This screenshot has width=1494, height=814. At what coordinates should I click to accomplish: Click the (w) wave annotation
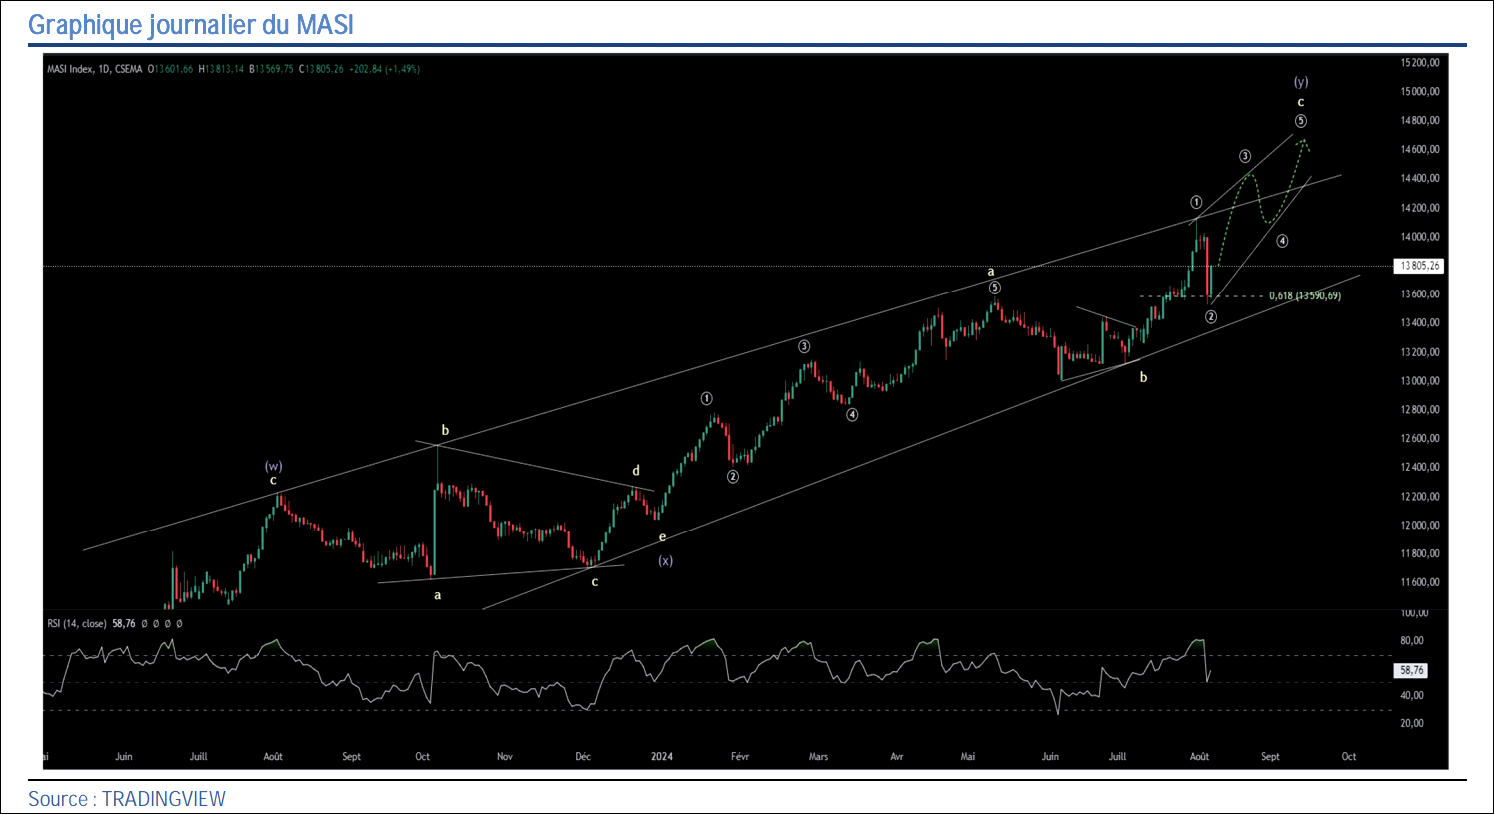273,466
